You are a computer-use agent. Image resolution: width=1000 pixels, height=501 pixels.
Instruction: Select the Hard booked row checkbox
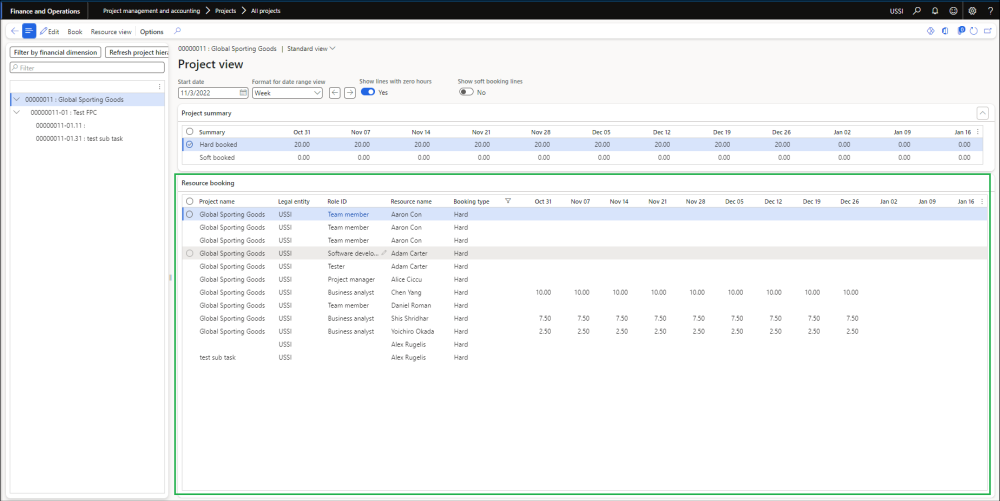click(x=190, y=144)
